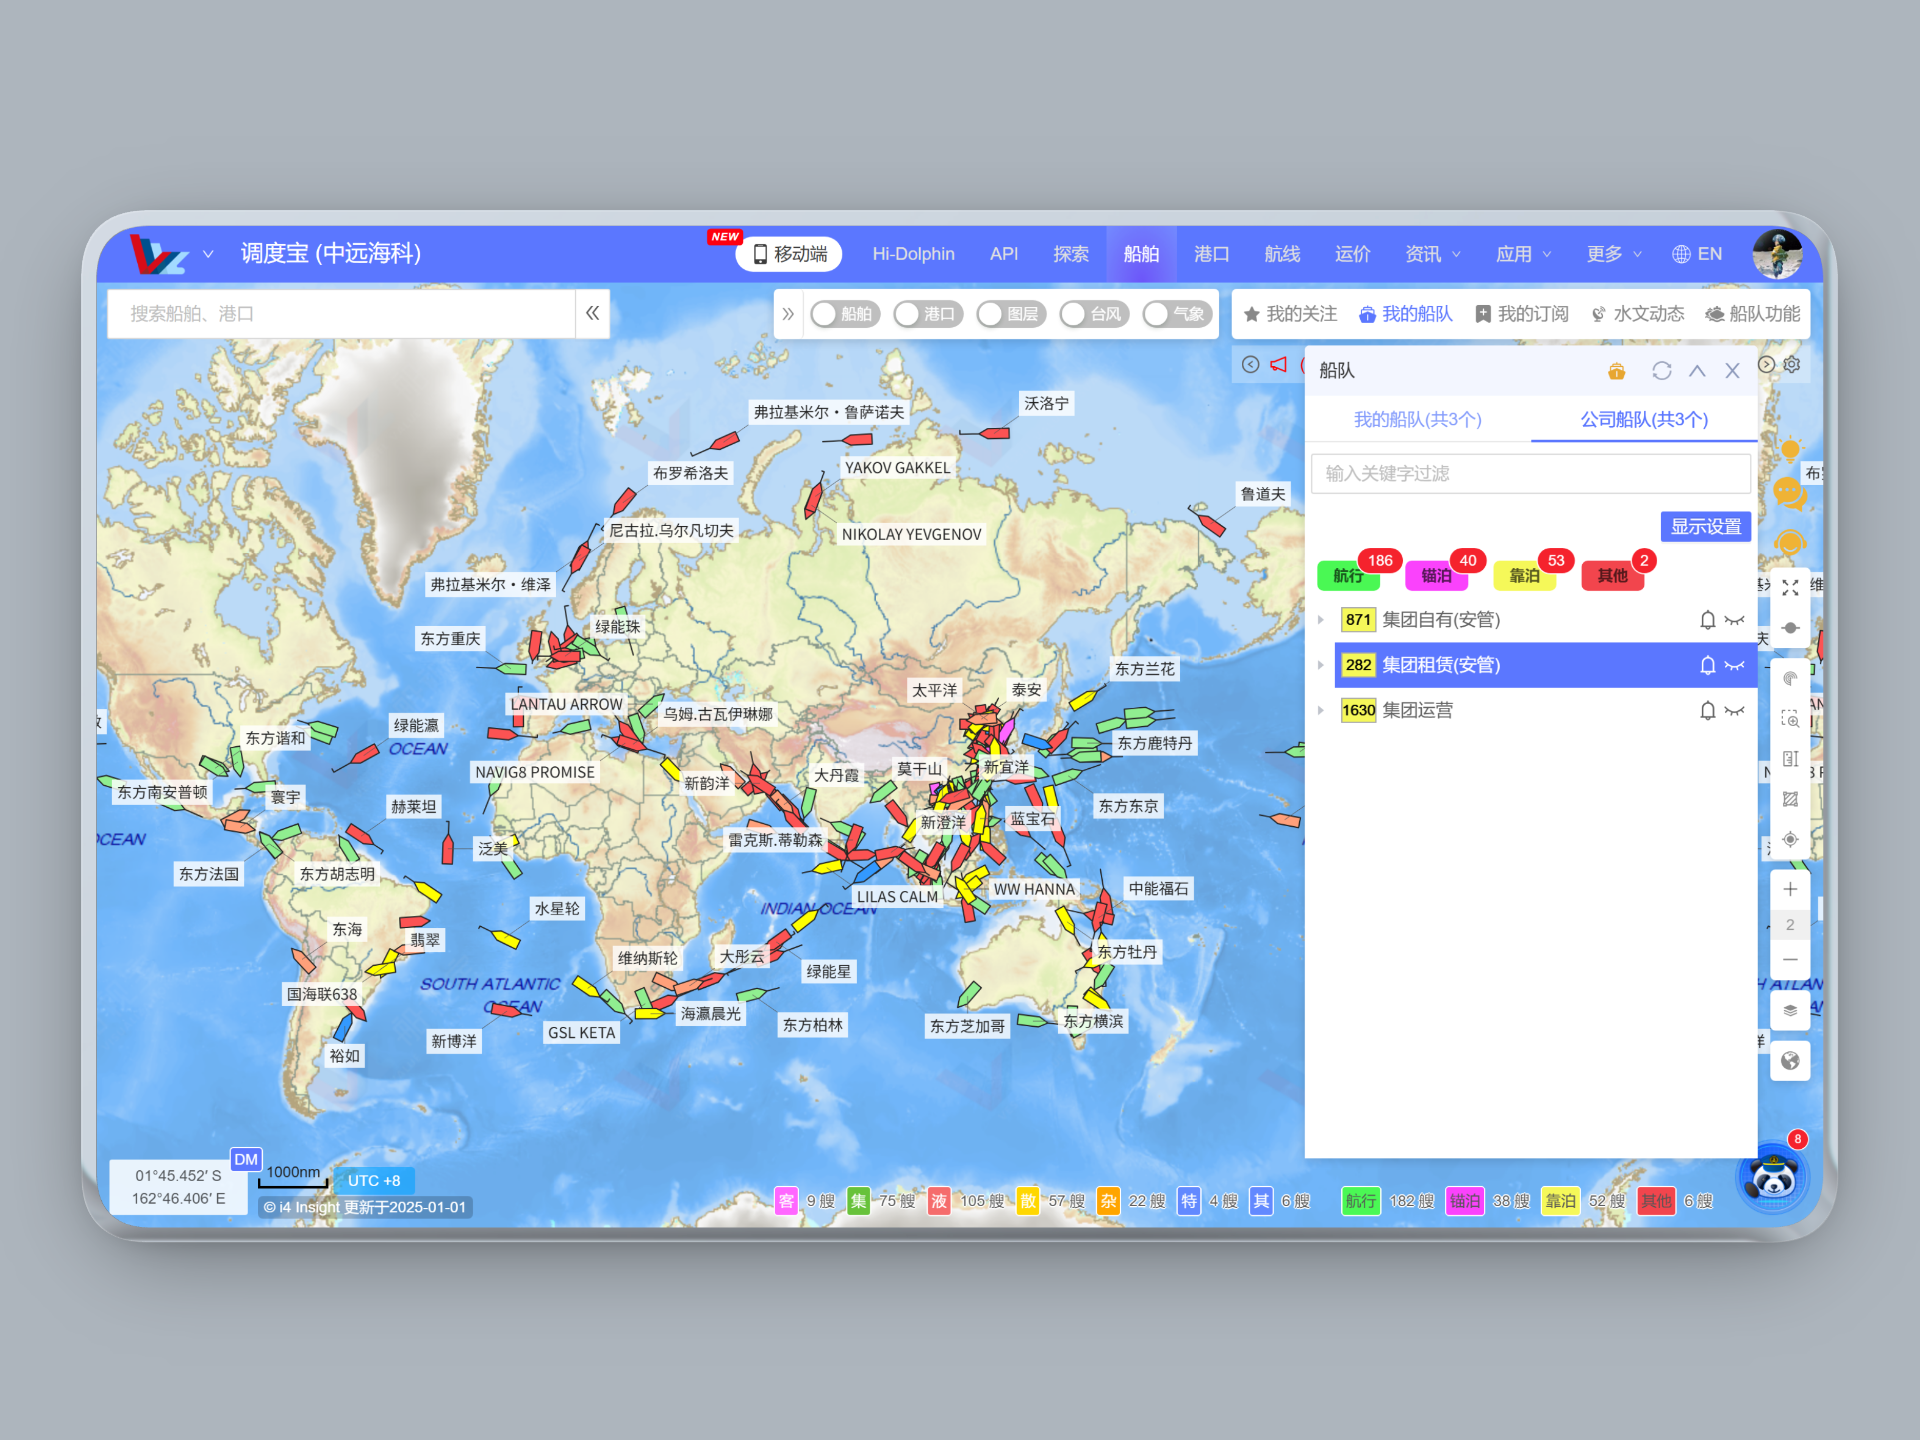Click the settings gear near fleet panel
This screenshot has height=1440, width=1920.
click(1792, 365)
